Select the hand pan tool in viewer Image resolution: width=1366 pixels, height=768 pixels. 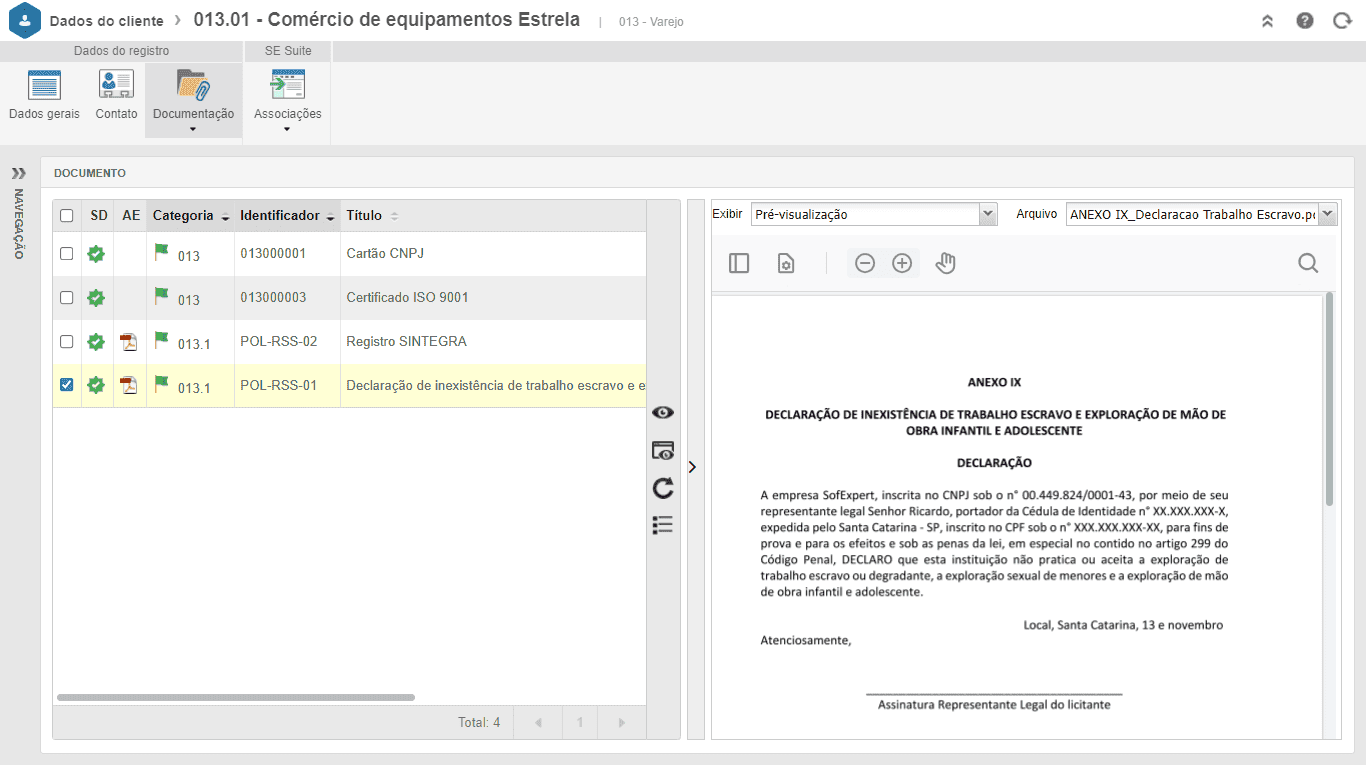click(945, 263)
